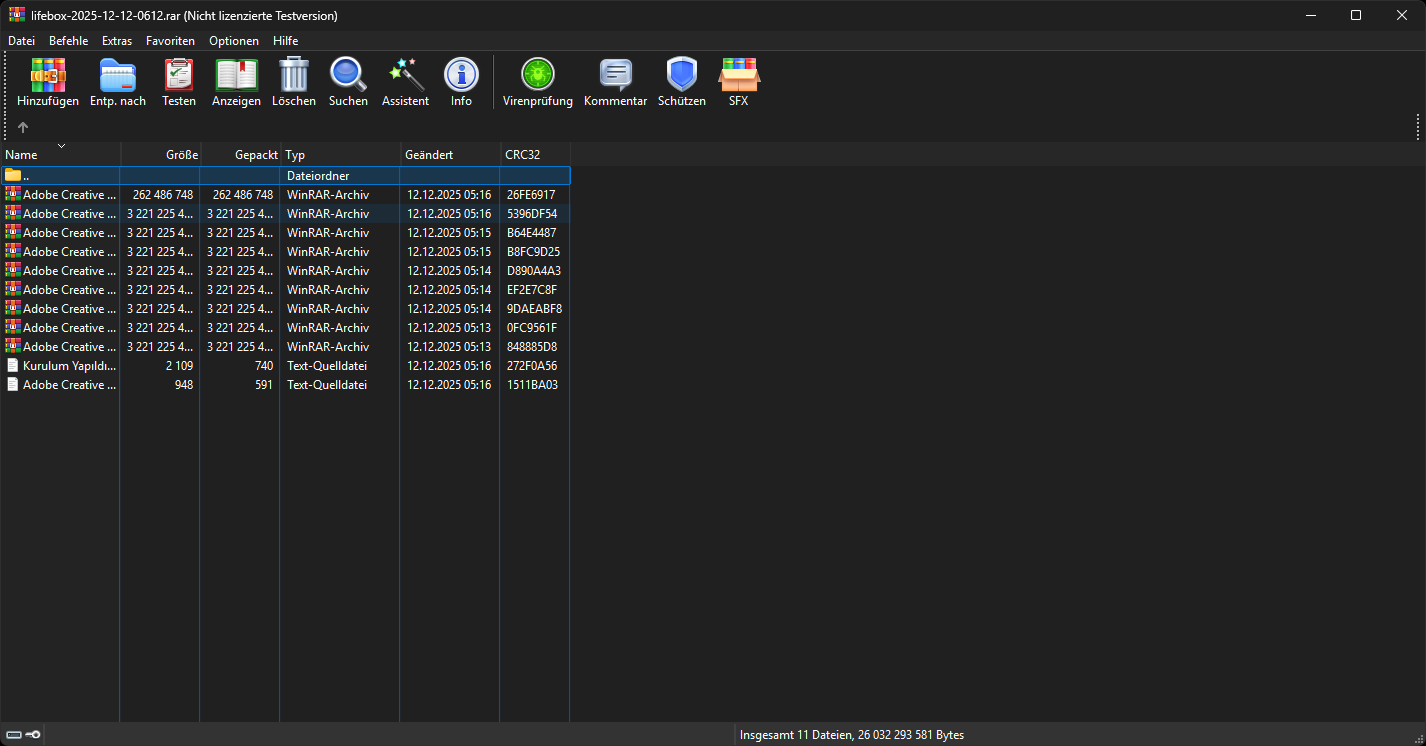Click the size value 948
This screenshot has height=746, width=1426.
click(184, 385)
